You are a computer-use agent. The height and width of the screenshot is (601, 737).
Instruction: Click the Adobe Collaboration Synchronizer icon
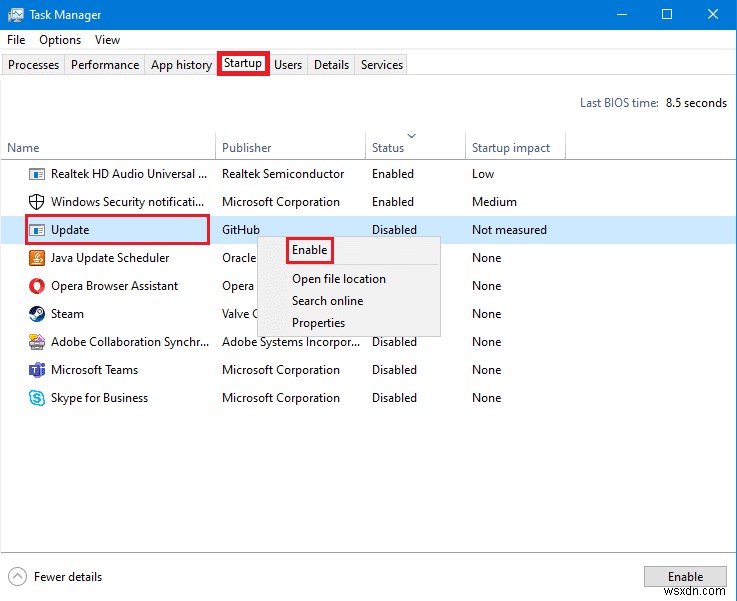click(x=37, y=342)
